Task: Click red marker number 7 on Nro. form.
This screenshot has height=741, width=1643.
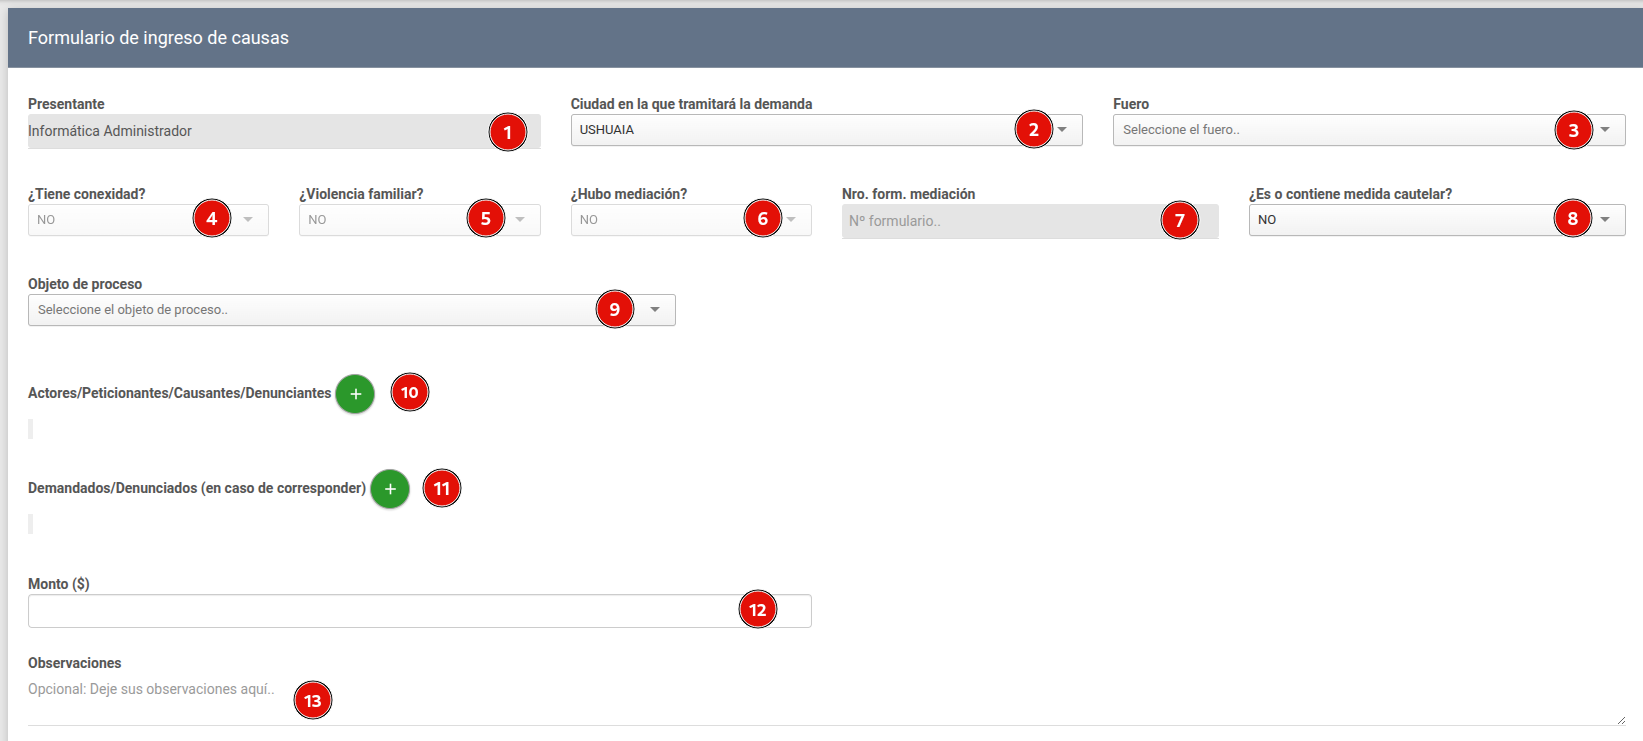Action: (x=1179, y=220)
